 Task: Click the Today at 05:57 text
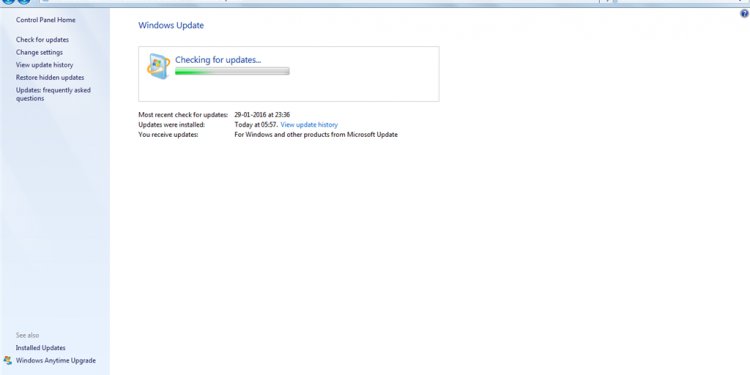(x=256, y=124)
